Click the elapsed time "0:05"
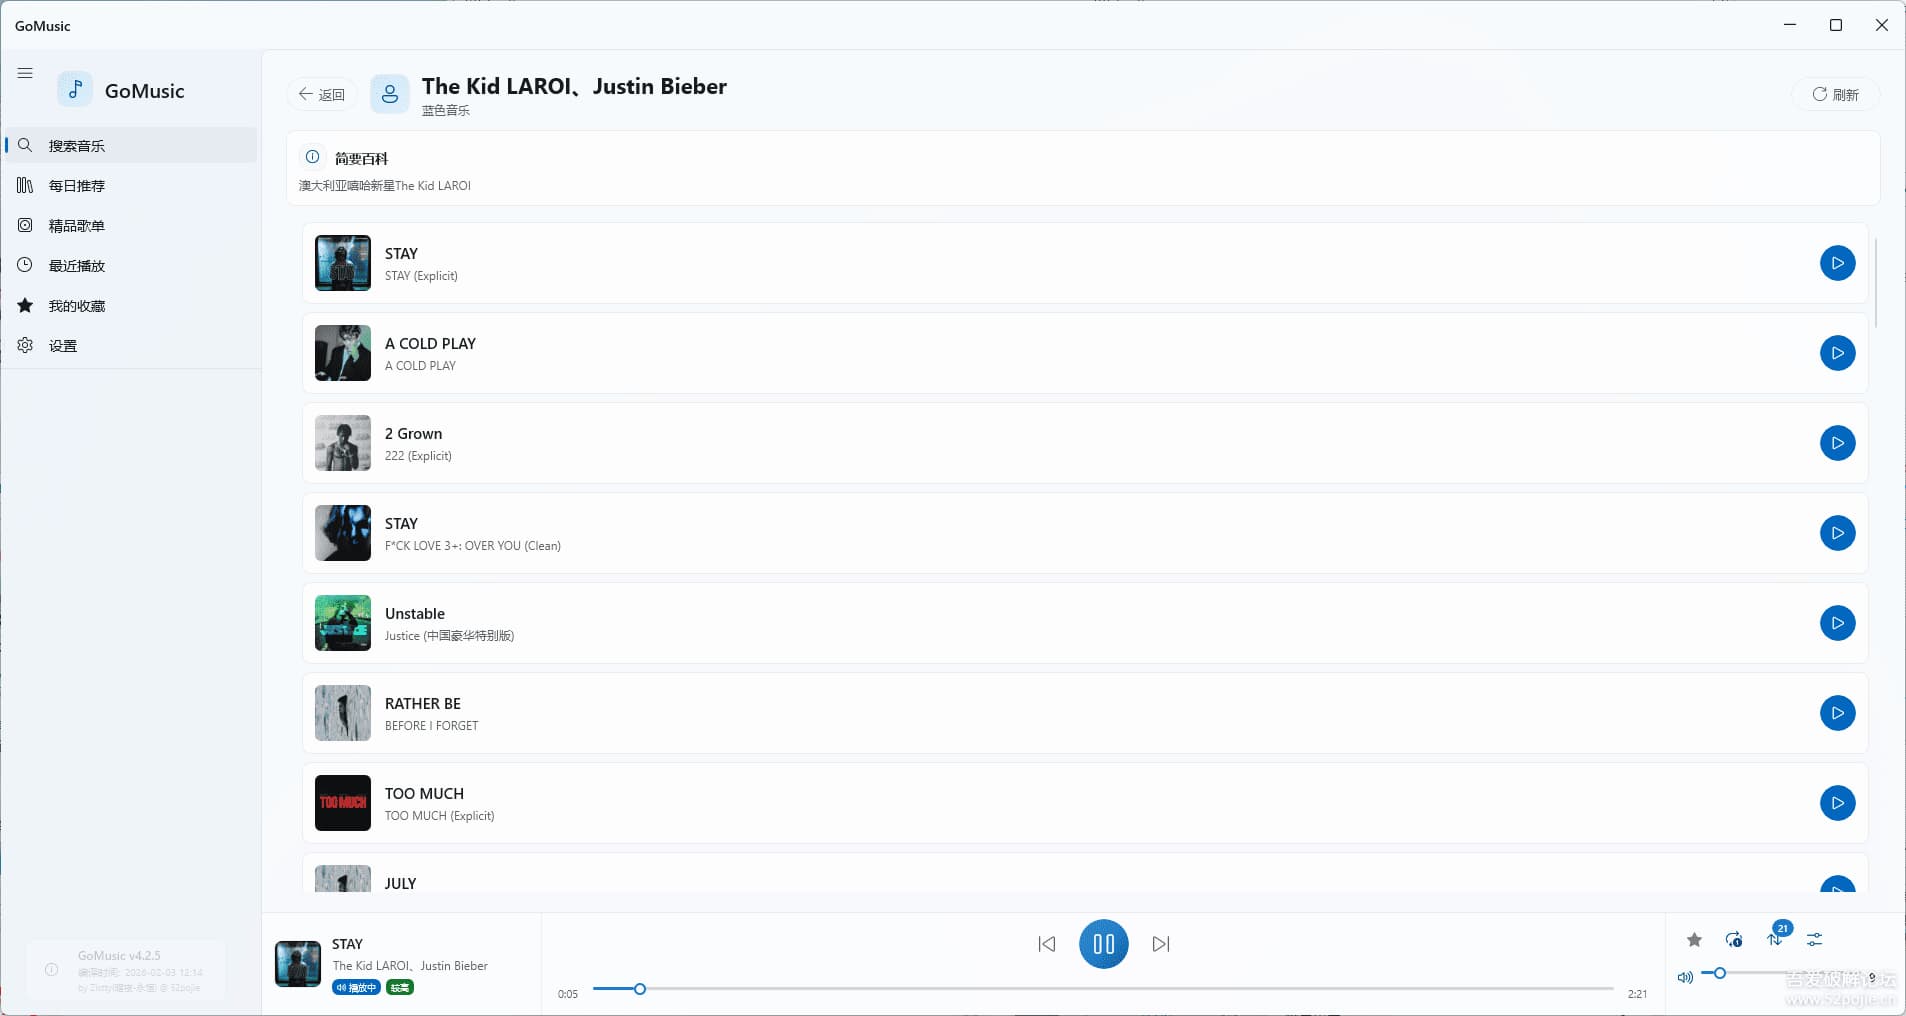The image size is (1906, 1016). pos(568,994)
